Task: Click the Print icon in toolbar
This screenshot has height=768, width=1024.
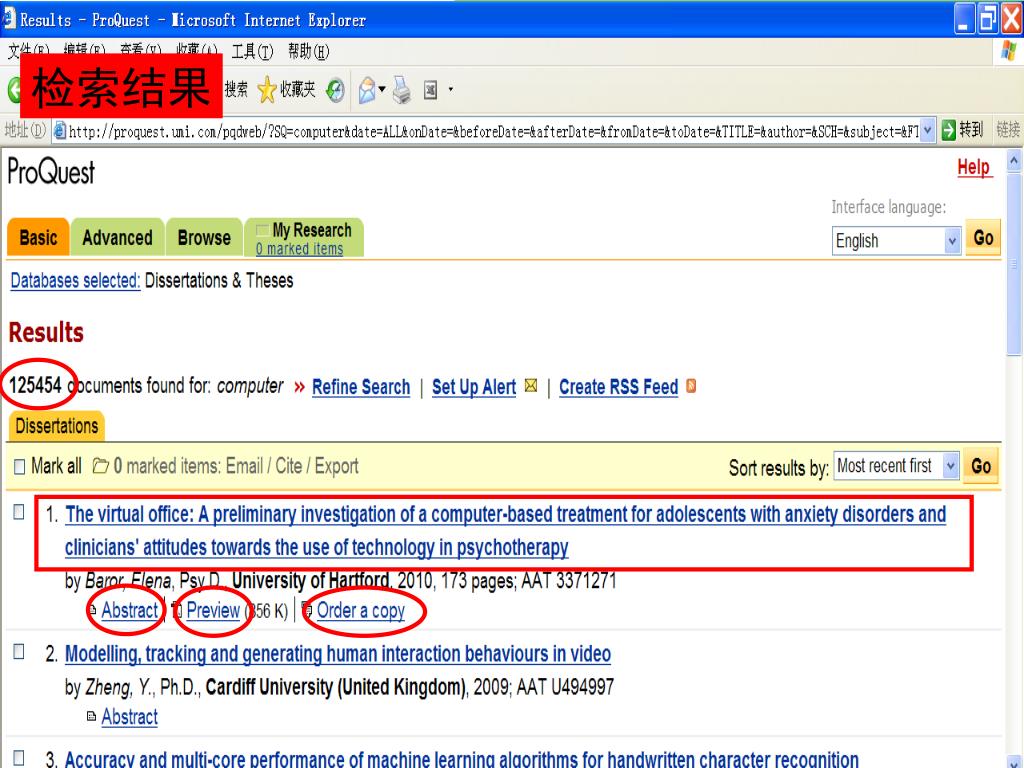Action: (402, 90)
